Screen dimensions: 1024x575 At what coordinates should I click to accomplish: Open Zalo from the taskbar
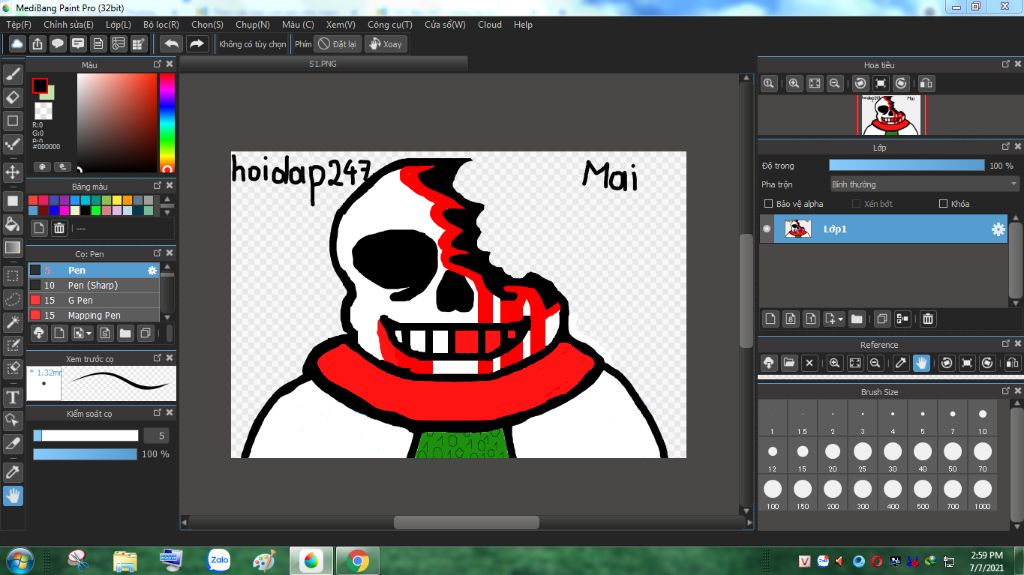pos(219,560)
